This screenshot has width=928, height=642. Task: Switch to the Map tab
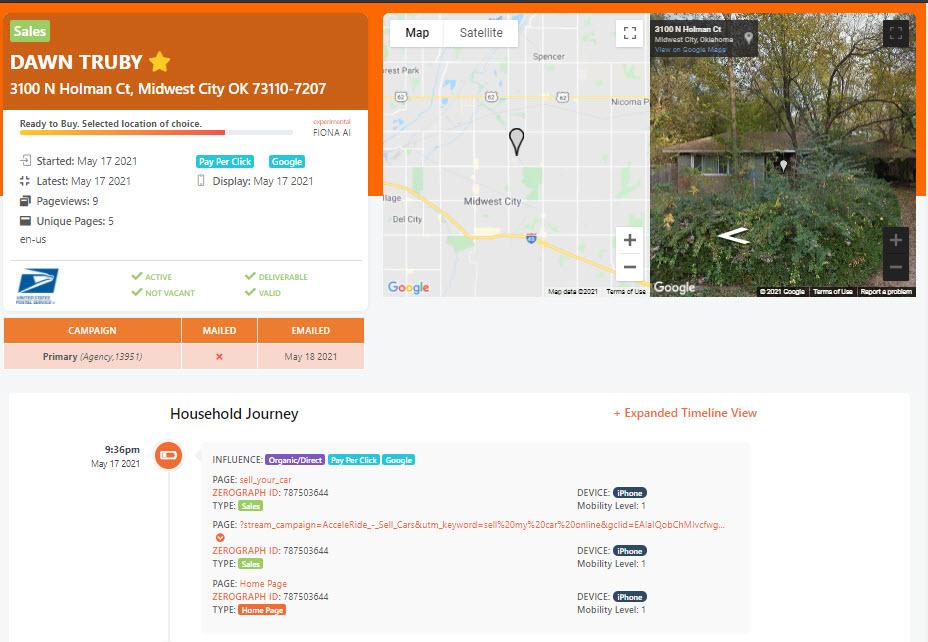(417, 33)
